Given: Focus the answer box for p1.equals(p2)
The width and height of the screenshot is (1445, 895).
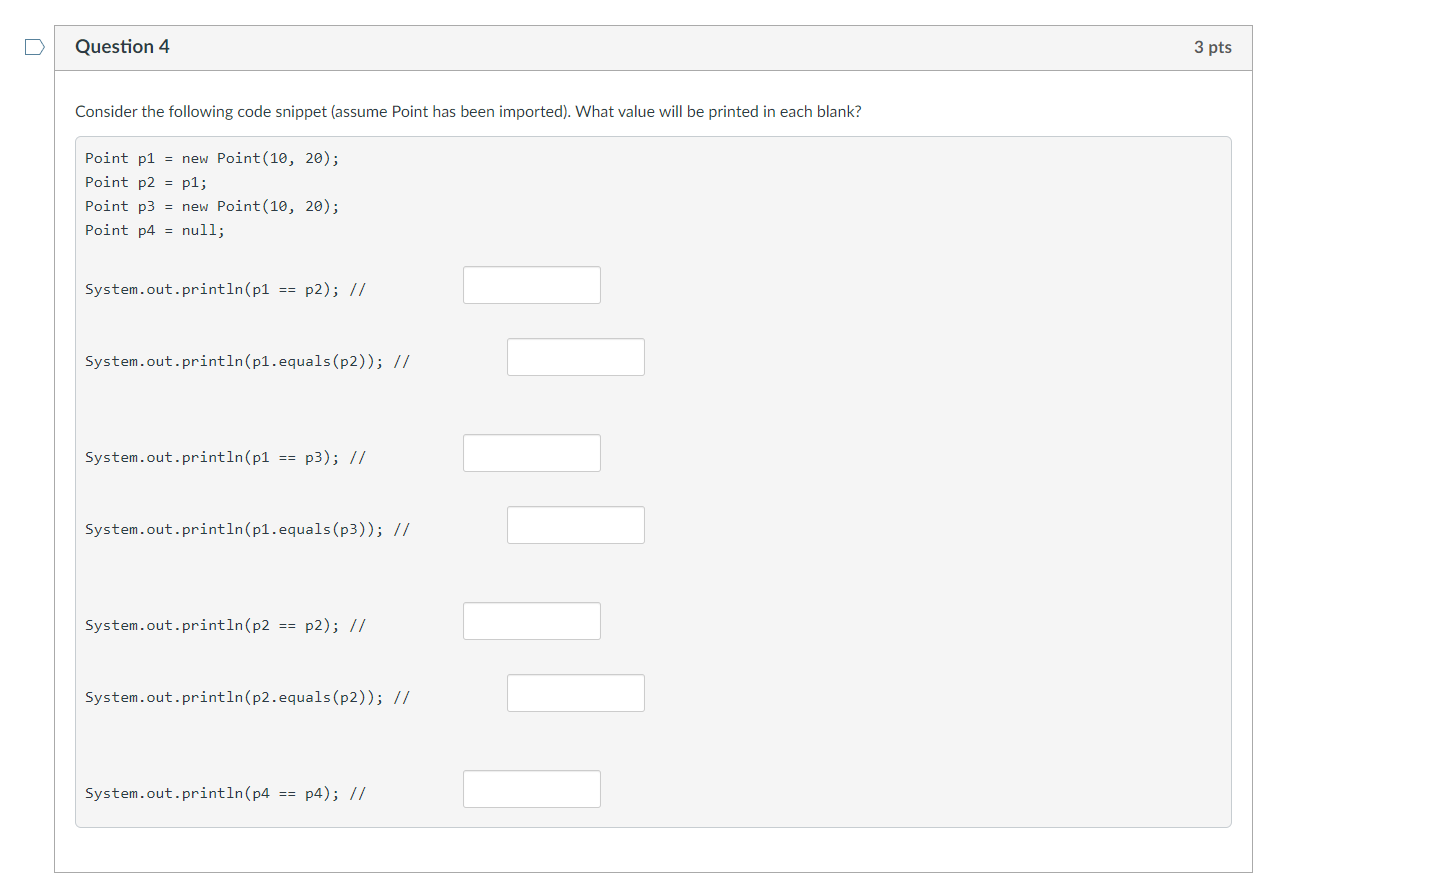Looking at the screenshot, I should pos(576,357).
